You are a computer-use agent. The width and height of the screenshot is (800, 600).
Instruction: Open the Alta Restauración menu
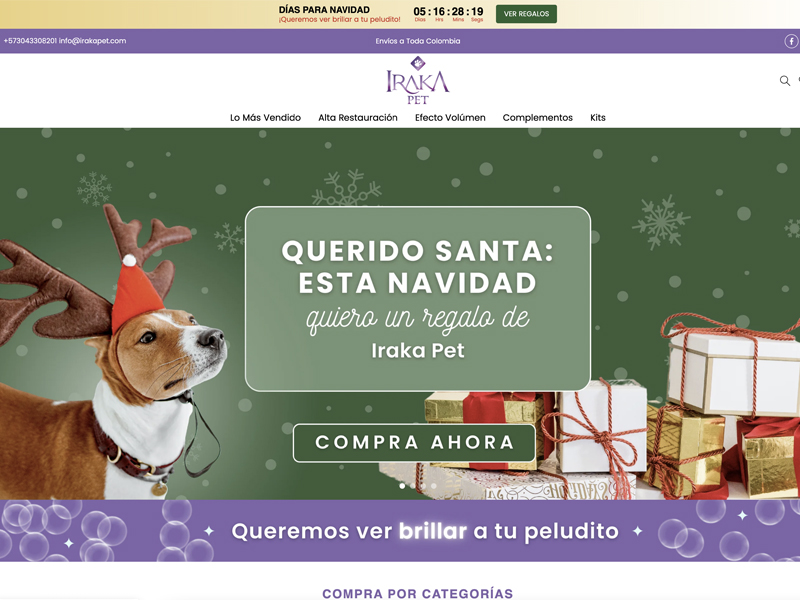click(x=358, y=118)
